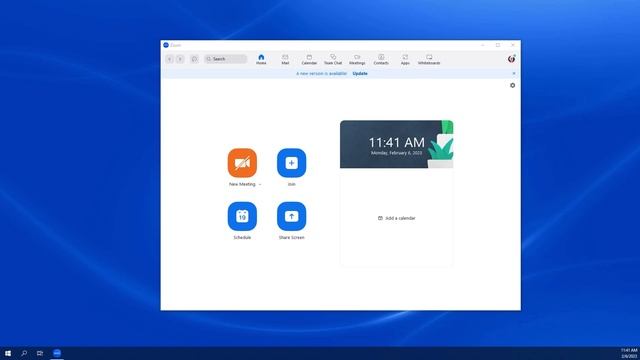Viewport: 640px width, 360px height.
Task: Open the taskbar clock and date
Action: tap(629, 353)
